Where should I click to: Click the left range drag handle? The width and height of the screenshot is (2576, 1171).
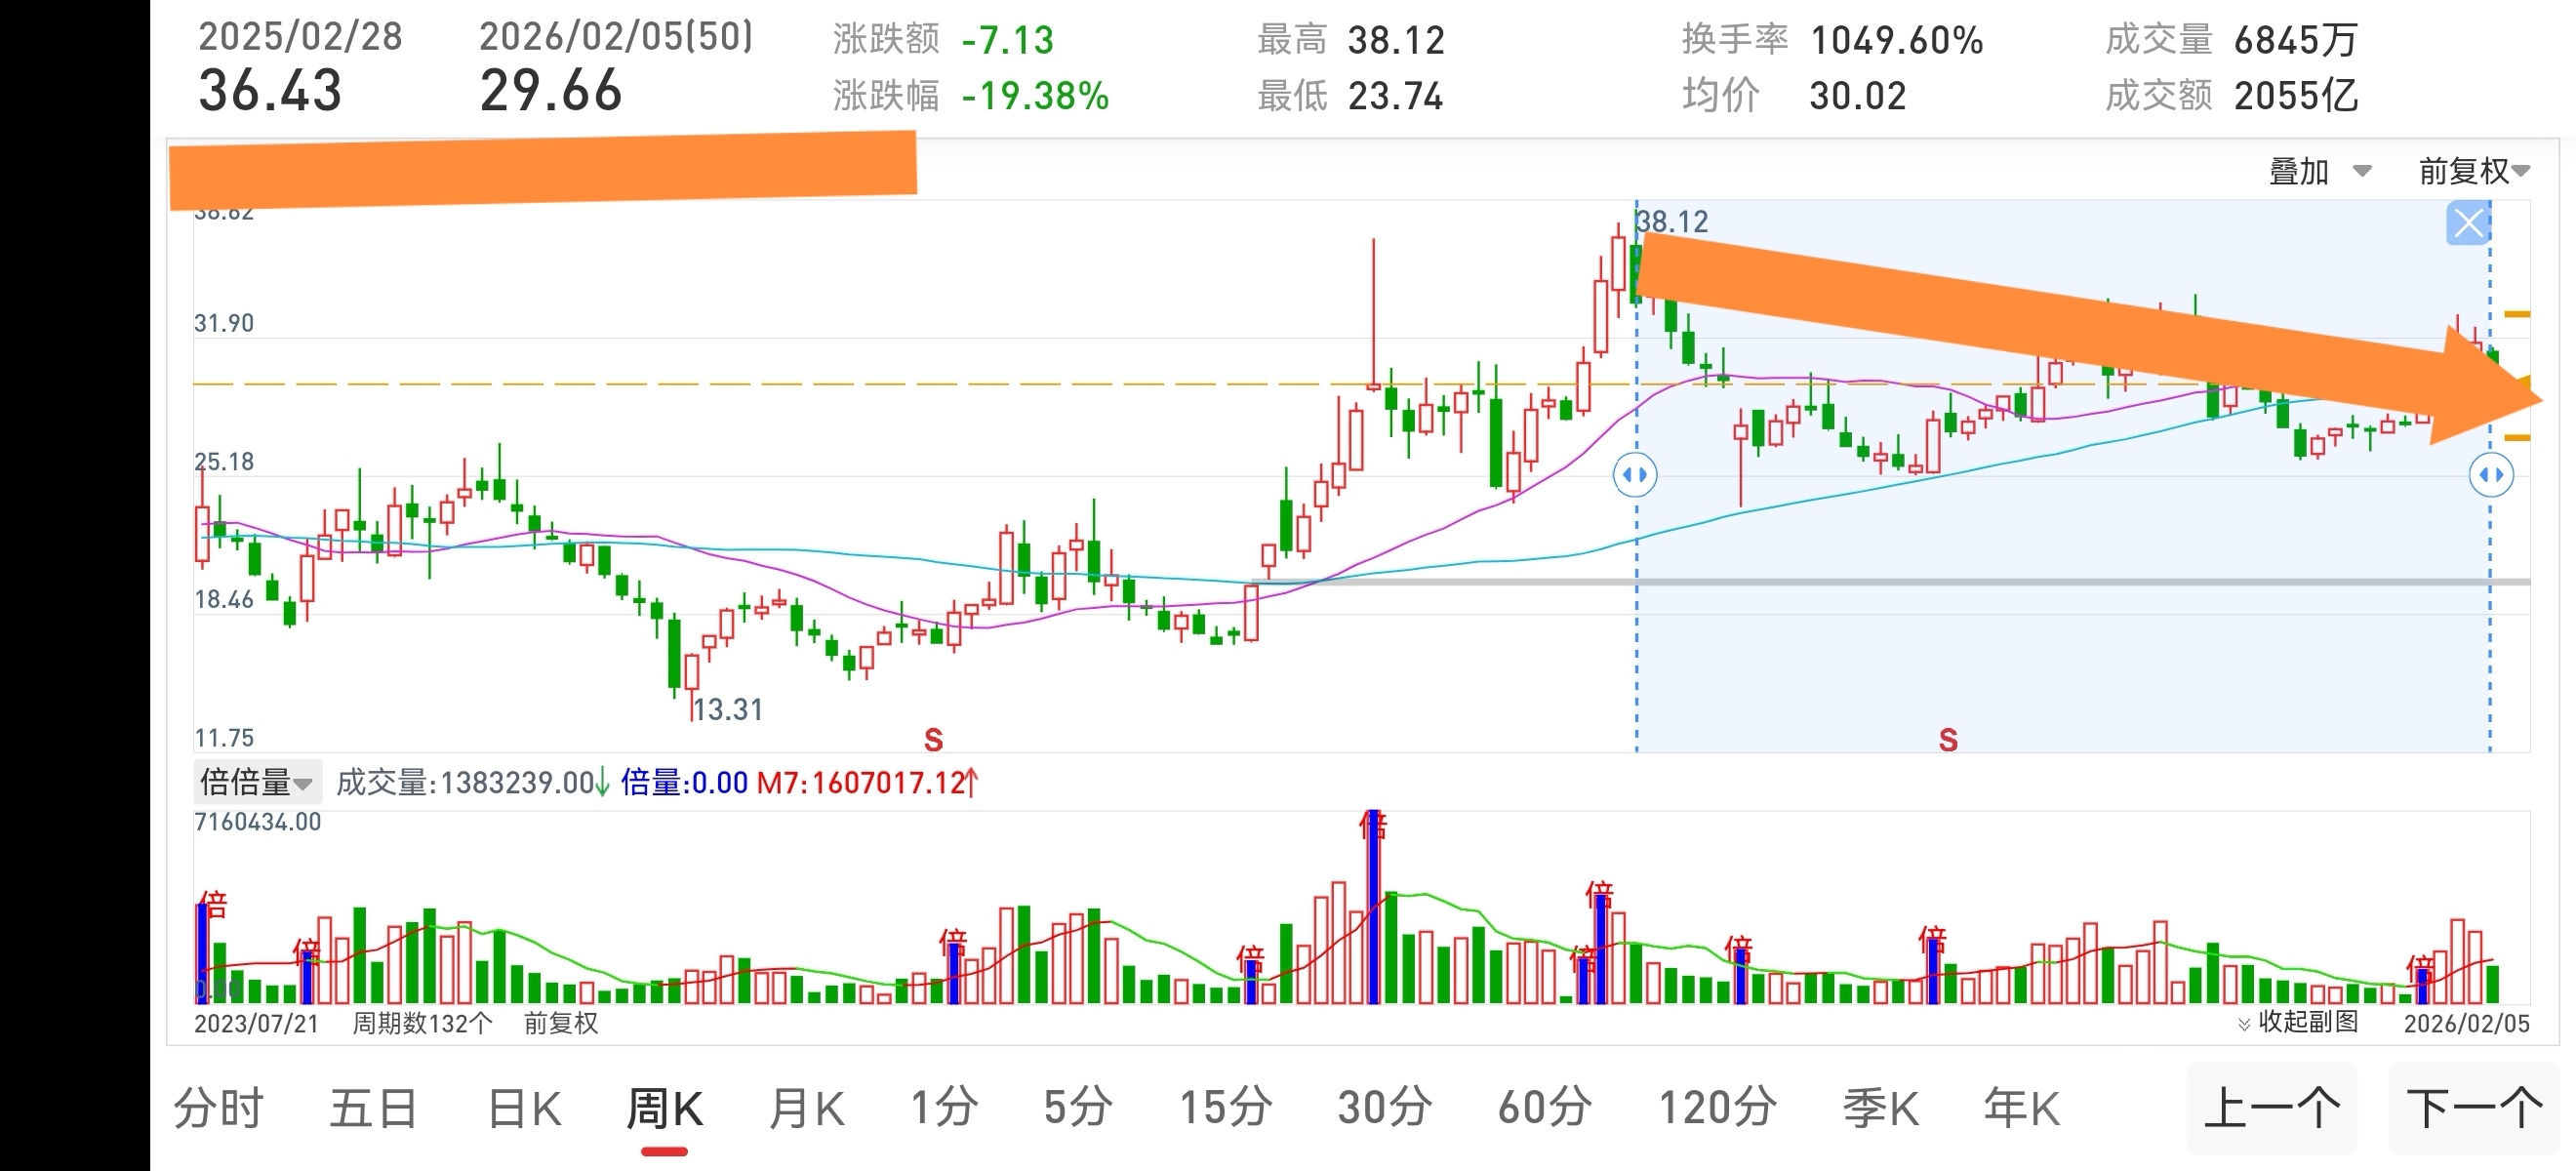pos(1635,475)
